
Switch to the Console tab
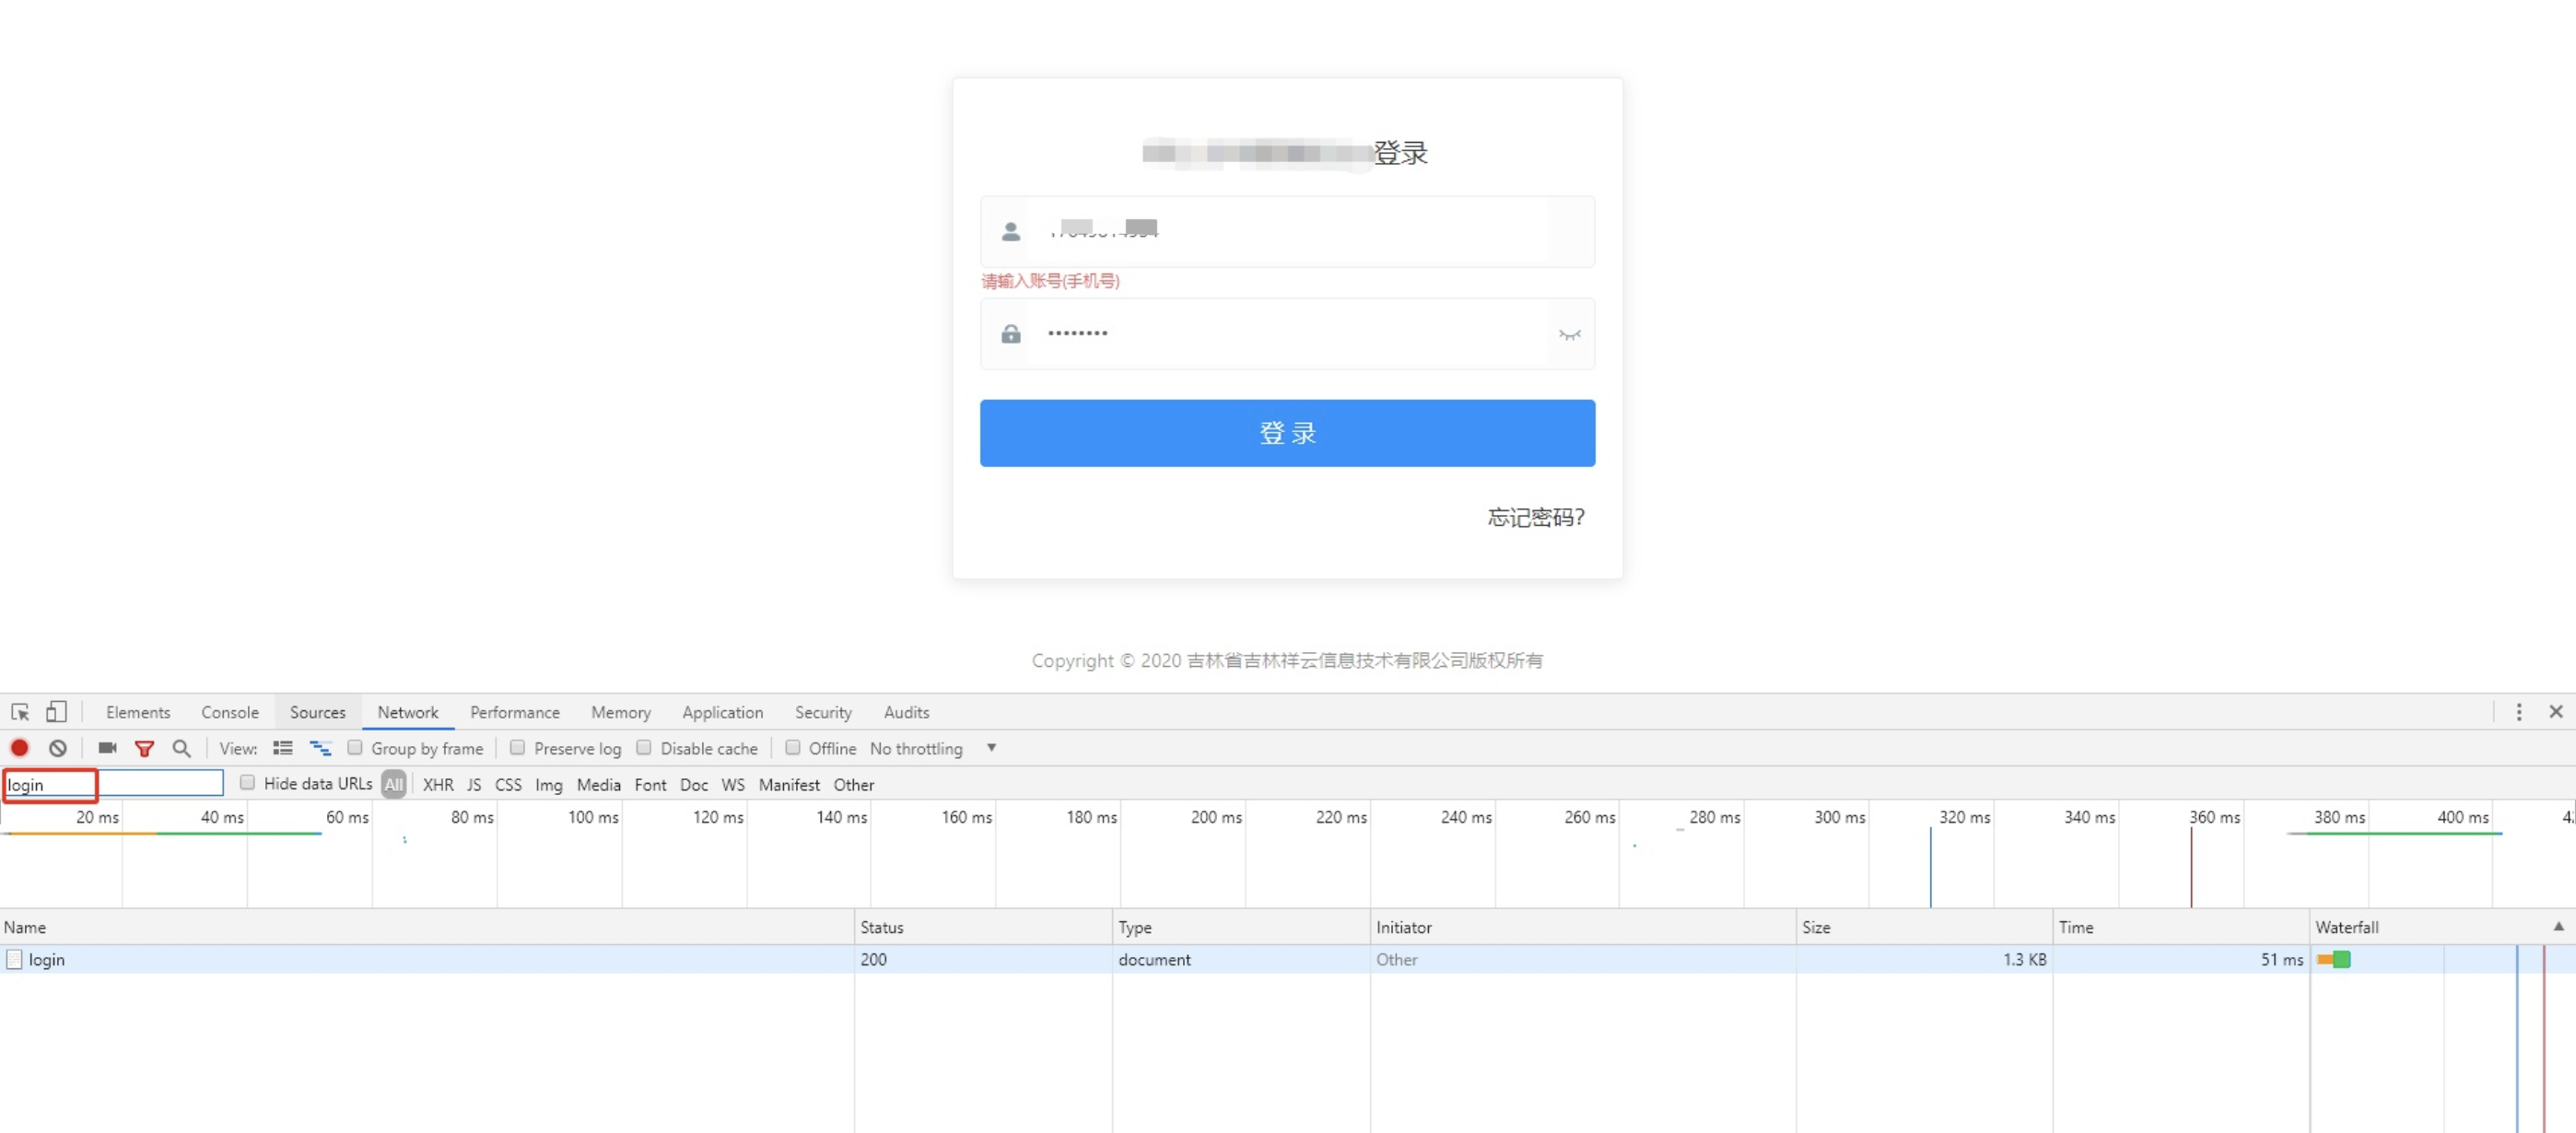pos(229,712)
